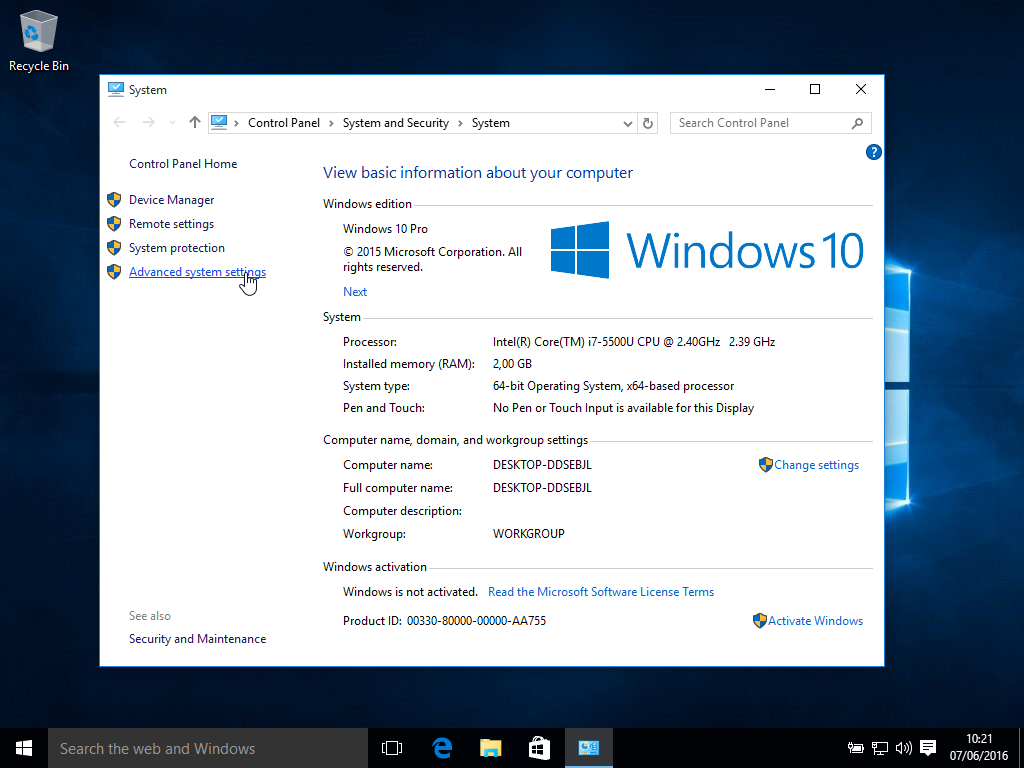Open Task View from the taskbar
The width and height of the screenshot is (1024, 768).
click(392, 748)
